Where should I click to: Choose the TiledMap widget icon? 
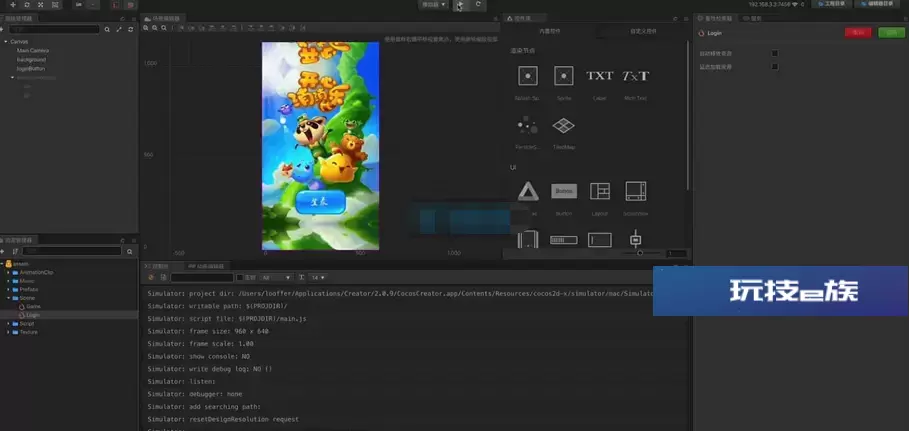563,125
